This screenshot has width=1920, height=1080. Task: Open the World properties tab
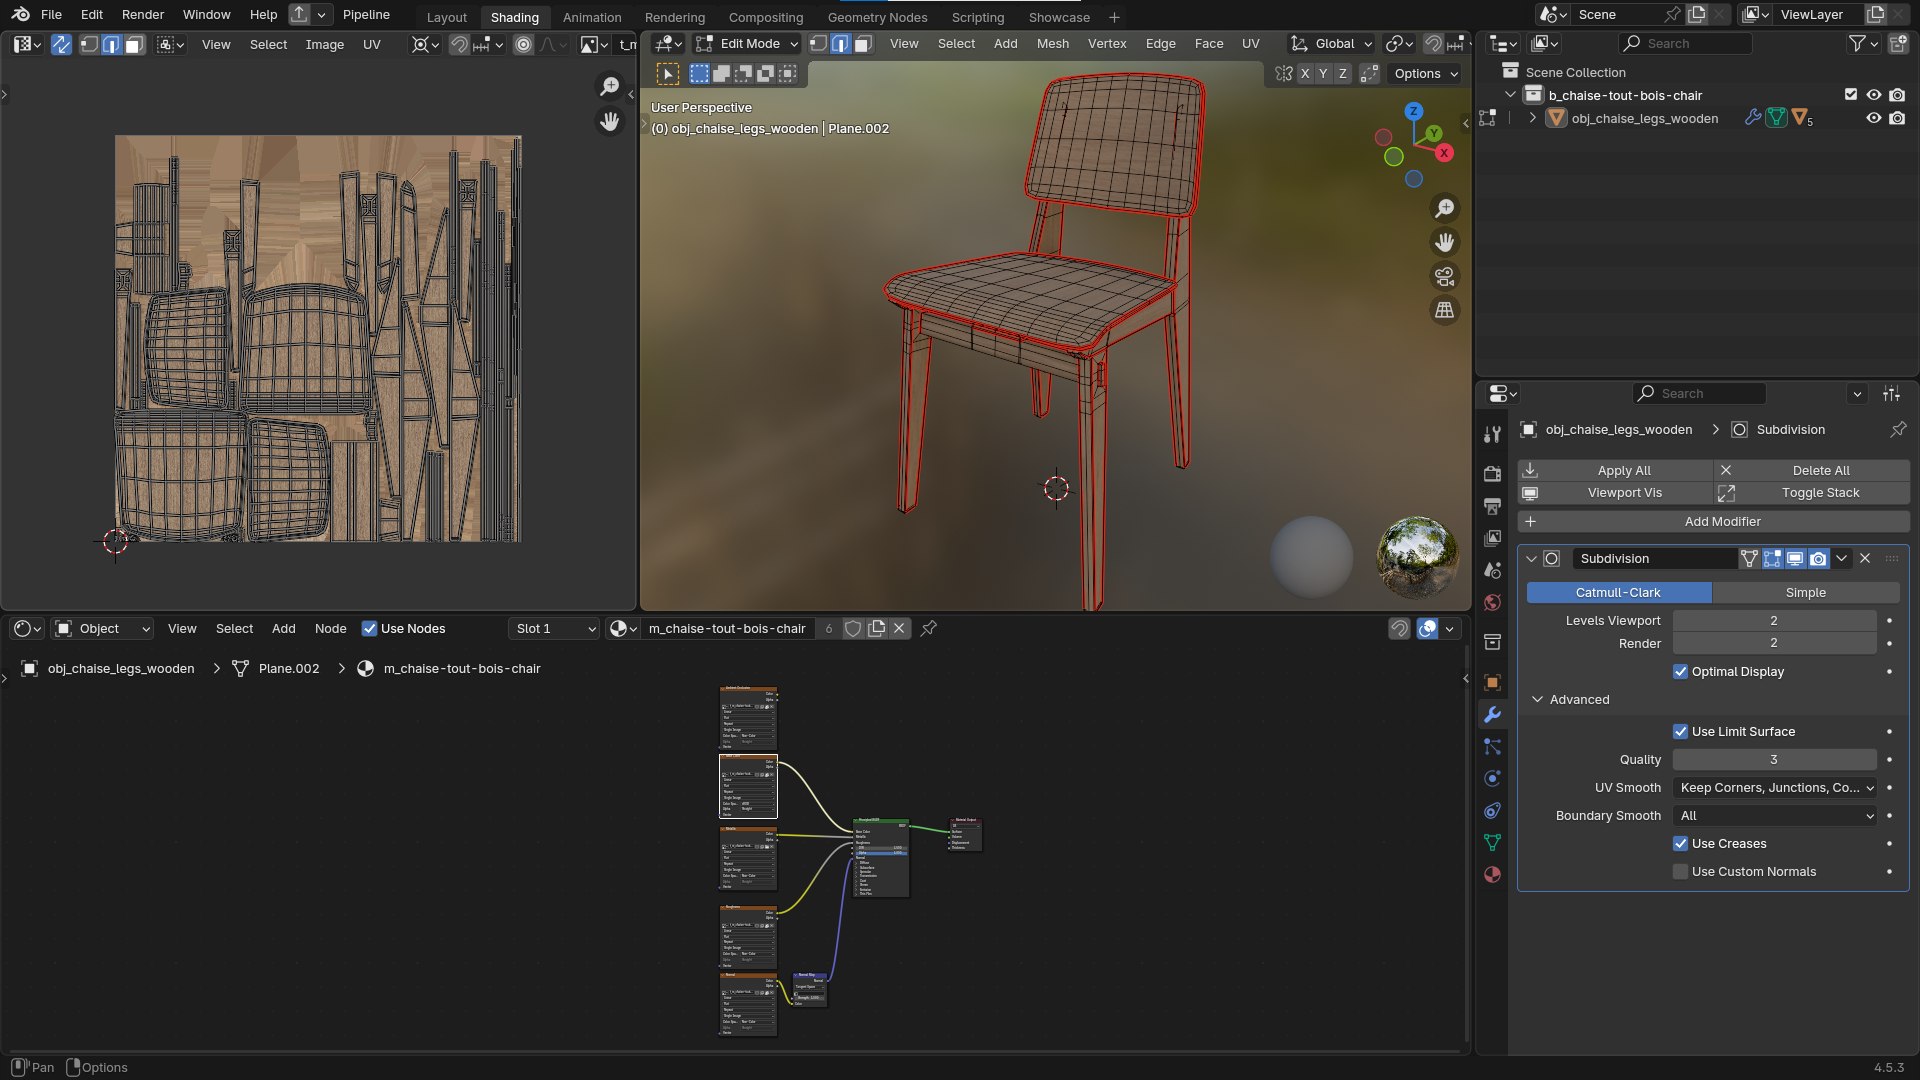1492,602
